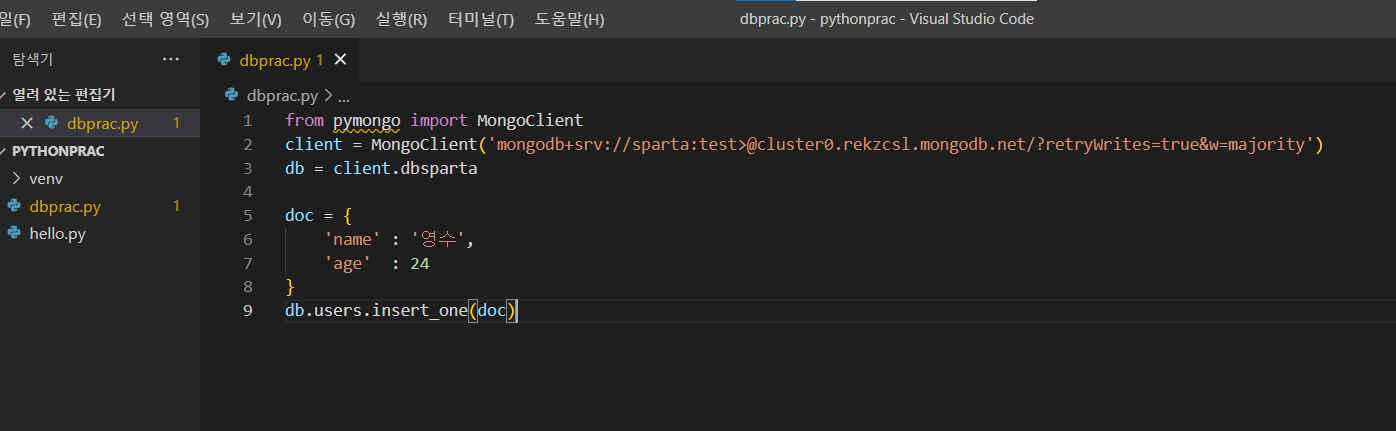1396x431 pixels.
Task: Open the 실행(R) menu
Action: click(401, 19)
